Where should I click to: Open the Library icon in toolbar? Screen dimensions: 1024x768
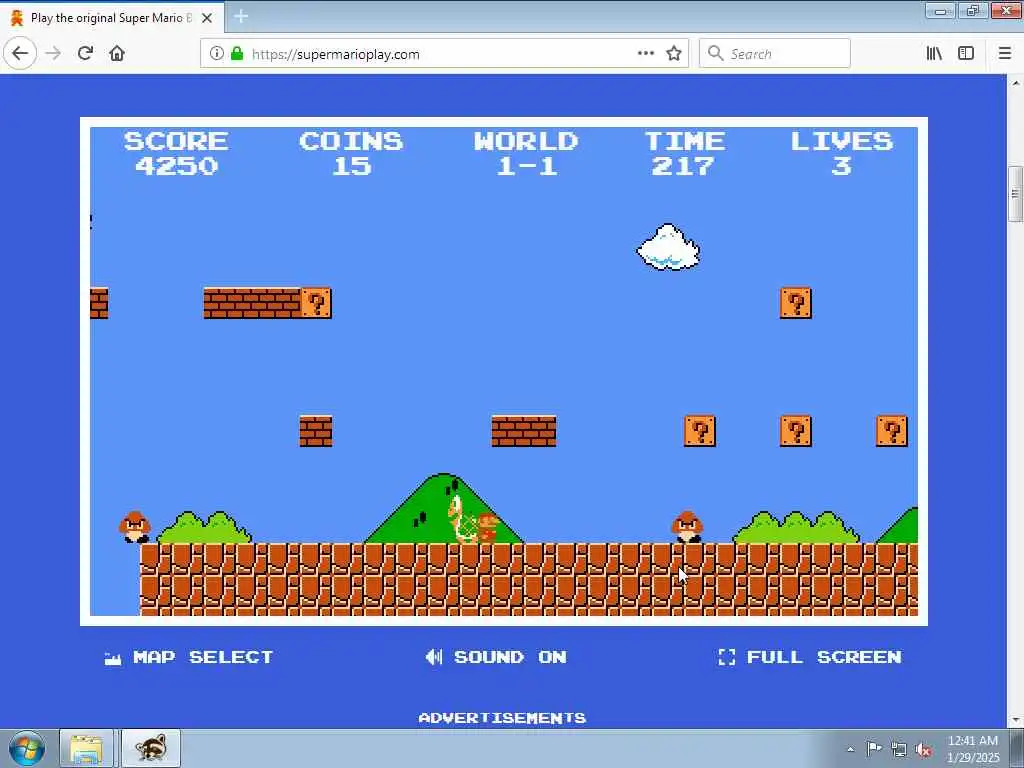click(x=934, y=54)
